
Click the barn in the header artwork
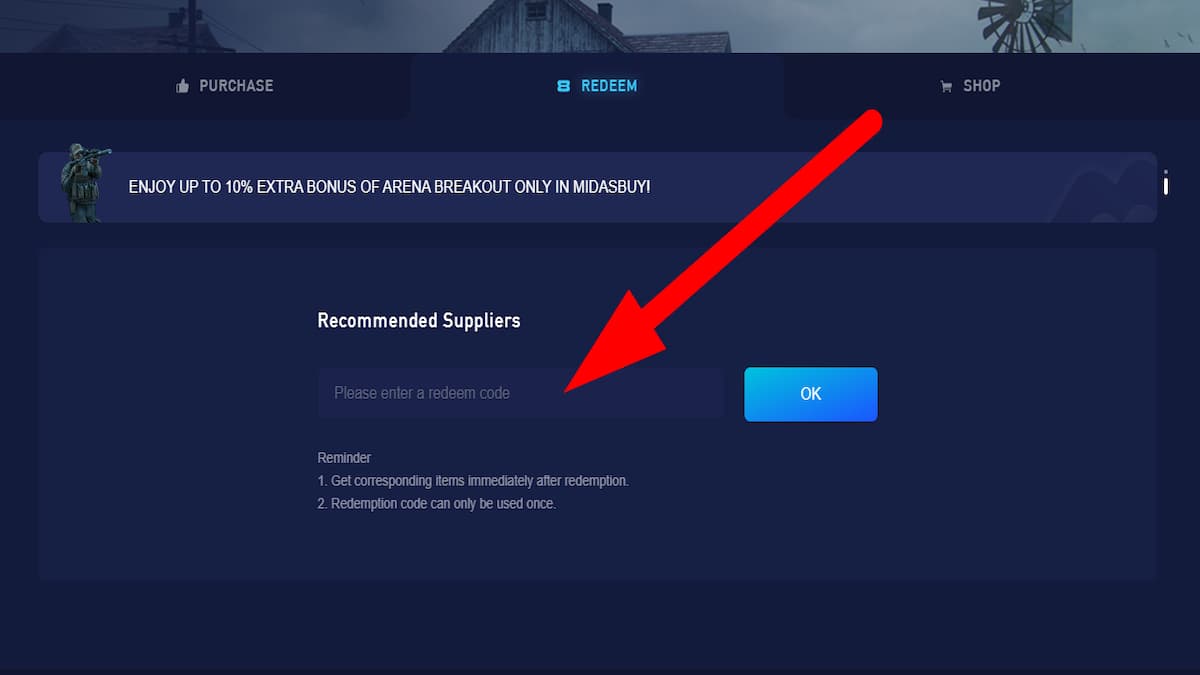click(x=588, y=26)
